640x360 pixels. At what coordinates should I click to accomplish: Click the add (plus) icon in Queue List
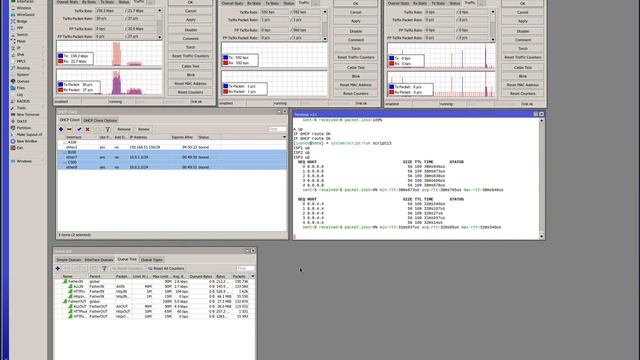click(58, 269)
